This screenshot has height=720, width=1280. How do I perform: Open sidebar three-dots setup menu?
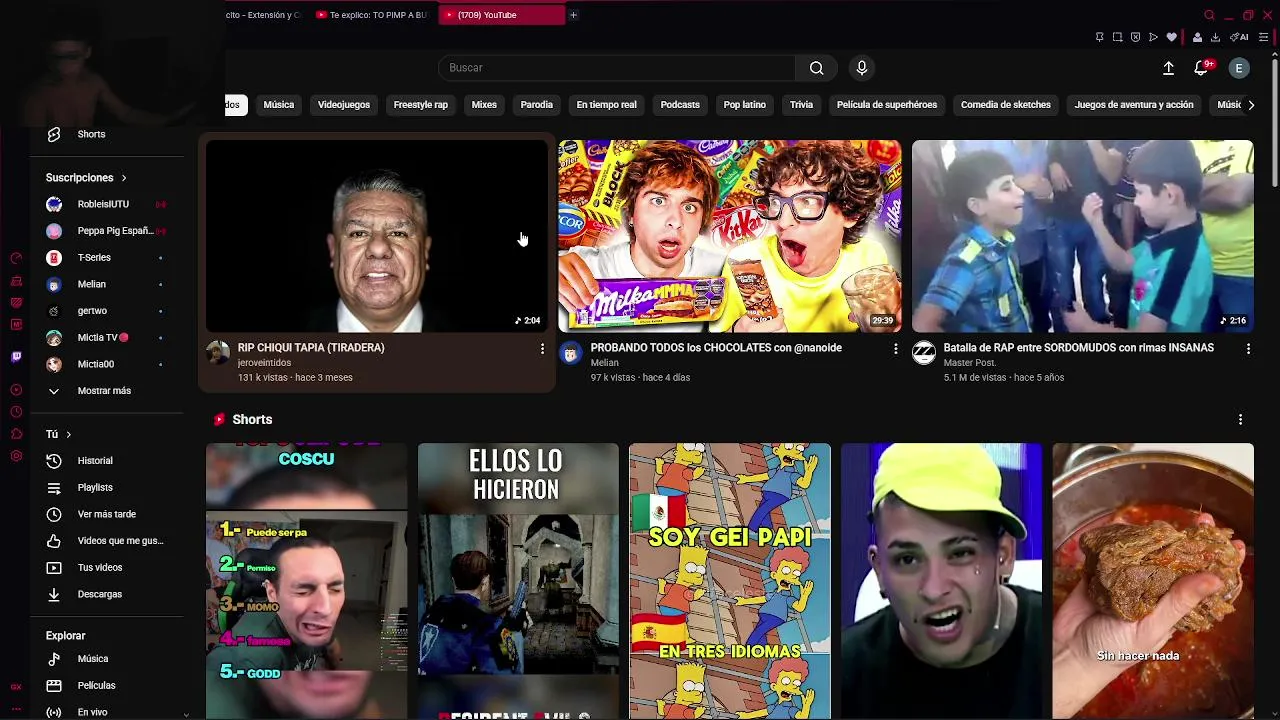pos(16,710)
